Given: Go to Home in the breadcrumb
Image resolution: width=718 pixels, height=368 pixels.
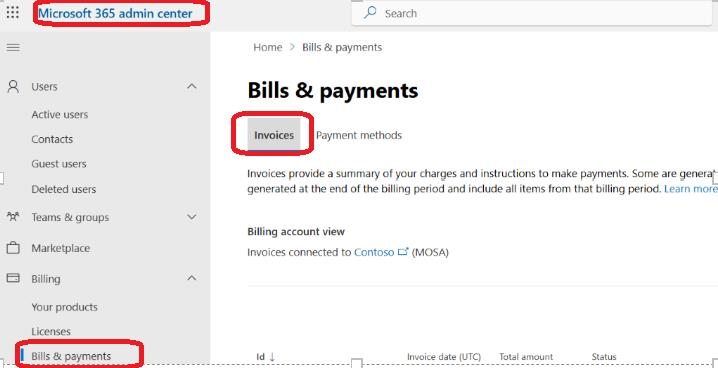Looking at the screenshot, I should (268, 47).
